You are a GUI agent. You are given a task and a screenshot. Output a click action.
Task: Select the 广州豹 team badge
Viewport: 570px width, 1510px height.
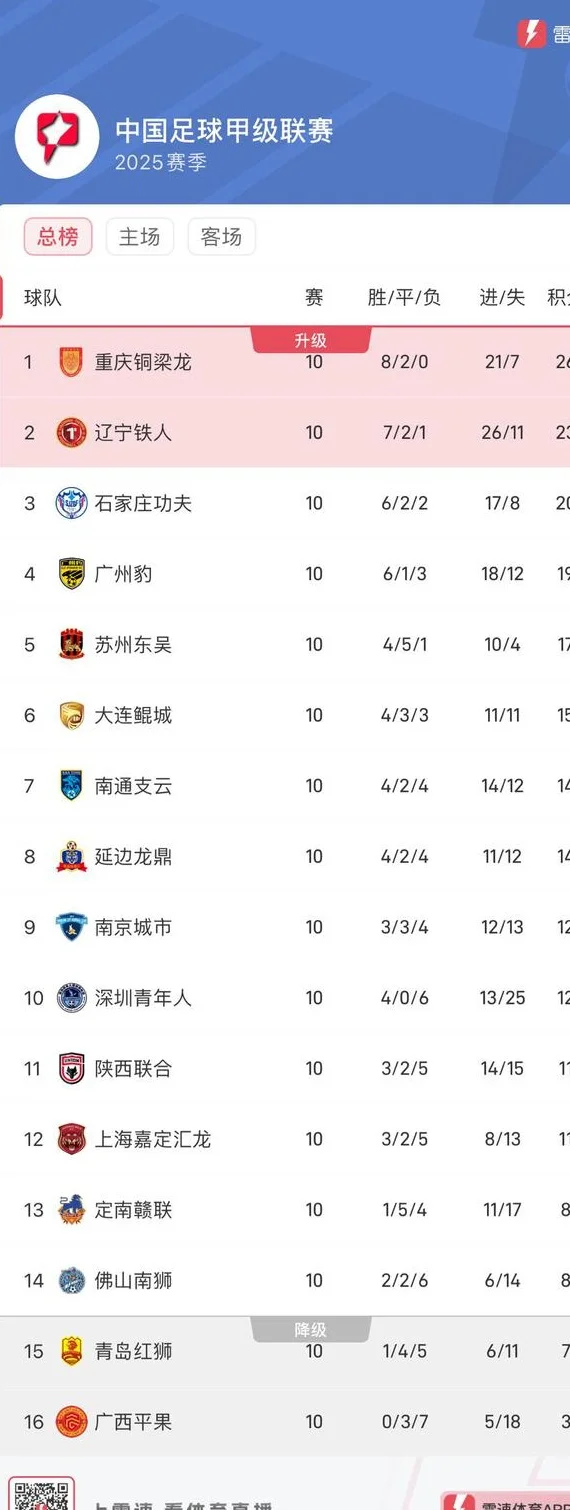tap(71, 573)
